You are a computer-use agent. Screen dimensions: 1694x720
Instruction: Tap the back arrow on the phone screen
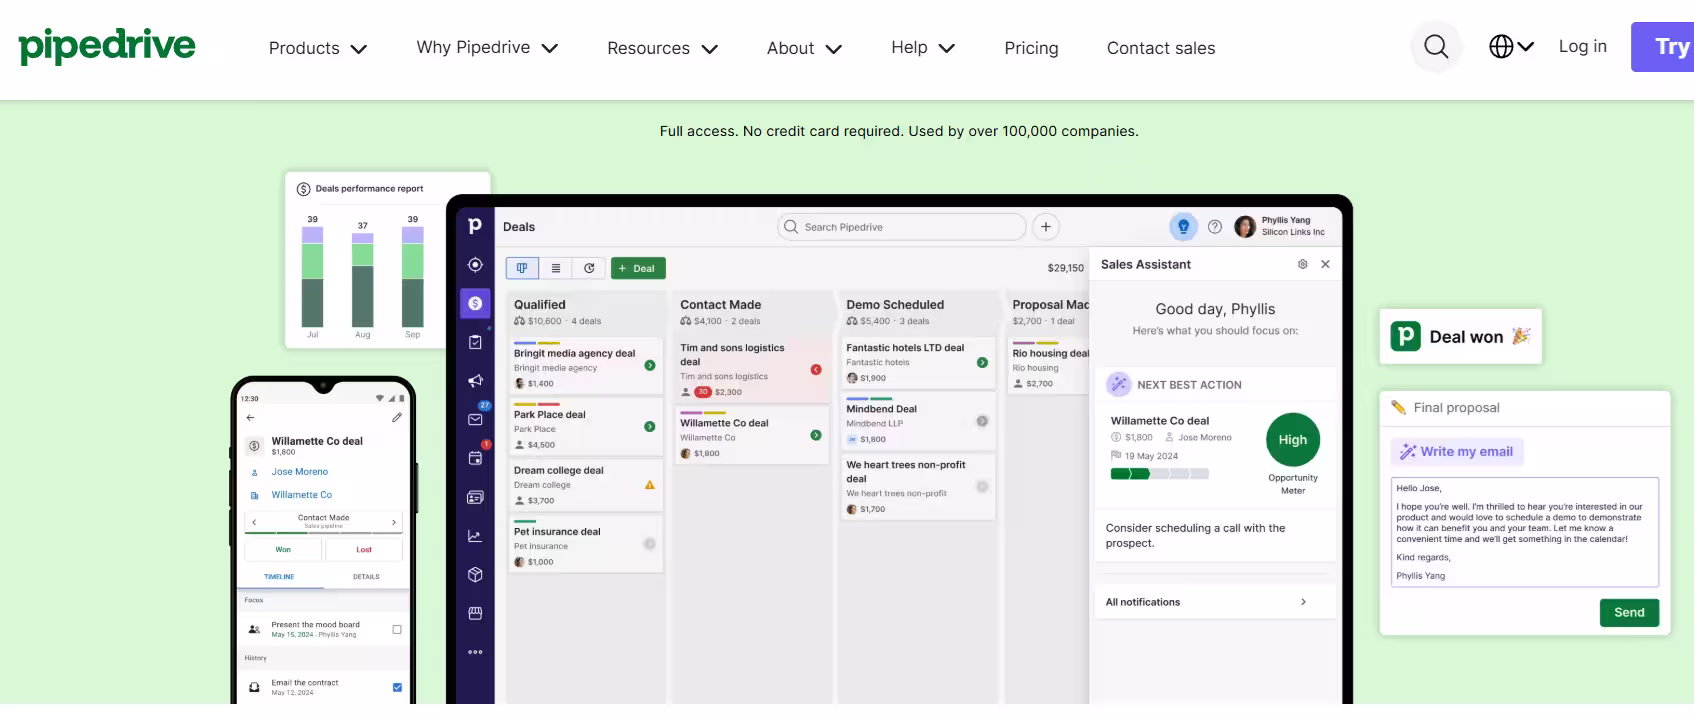[250, 418]
